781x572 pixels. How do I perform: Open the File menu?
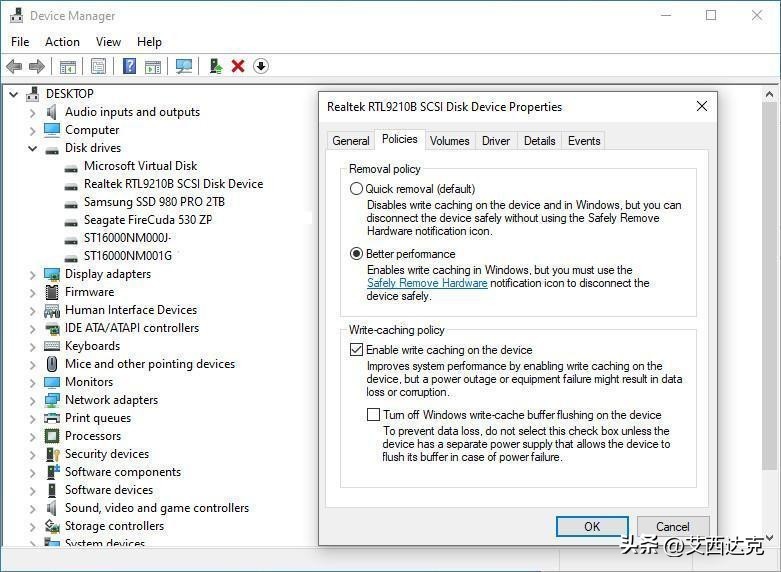[x=20, y=42]
